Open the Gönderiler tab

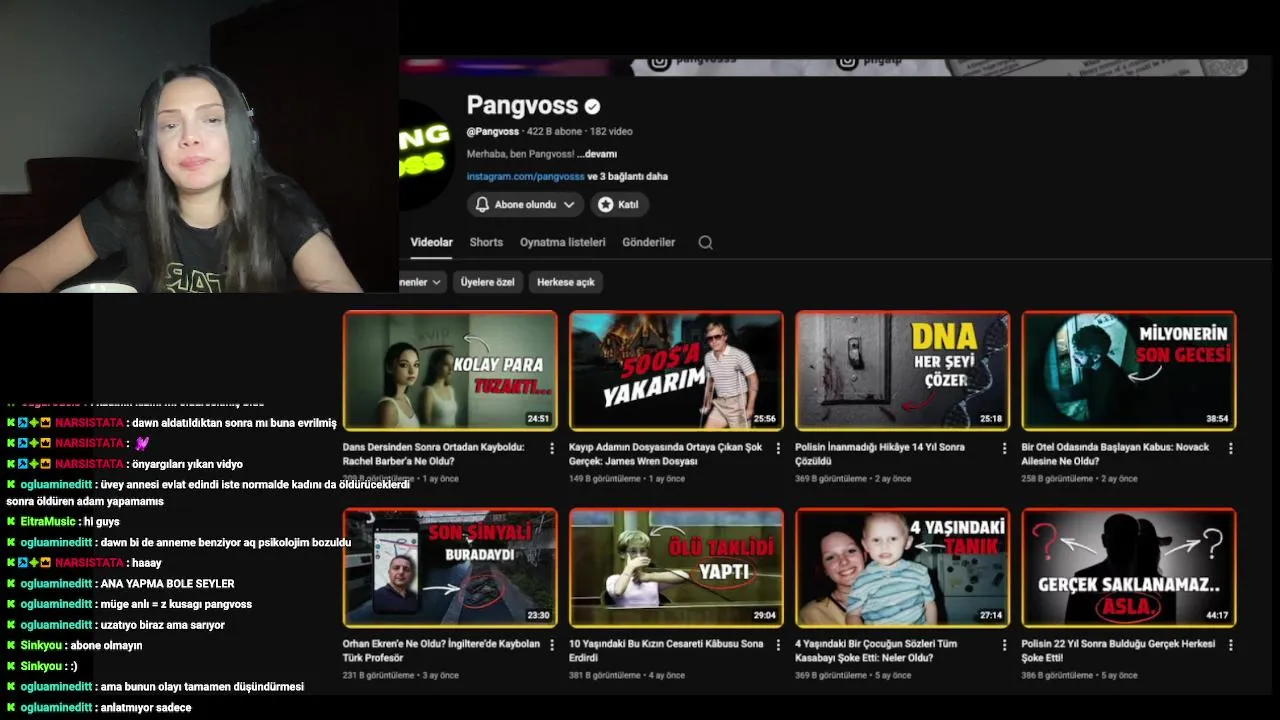coord(648,242)
